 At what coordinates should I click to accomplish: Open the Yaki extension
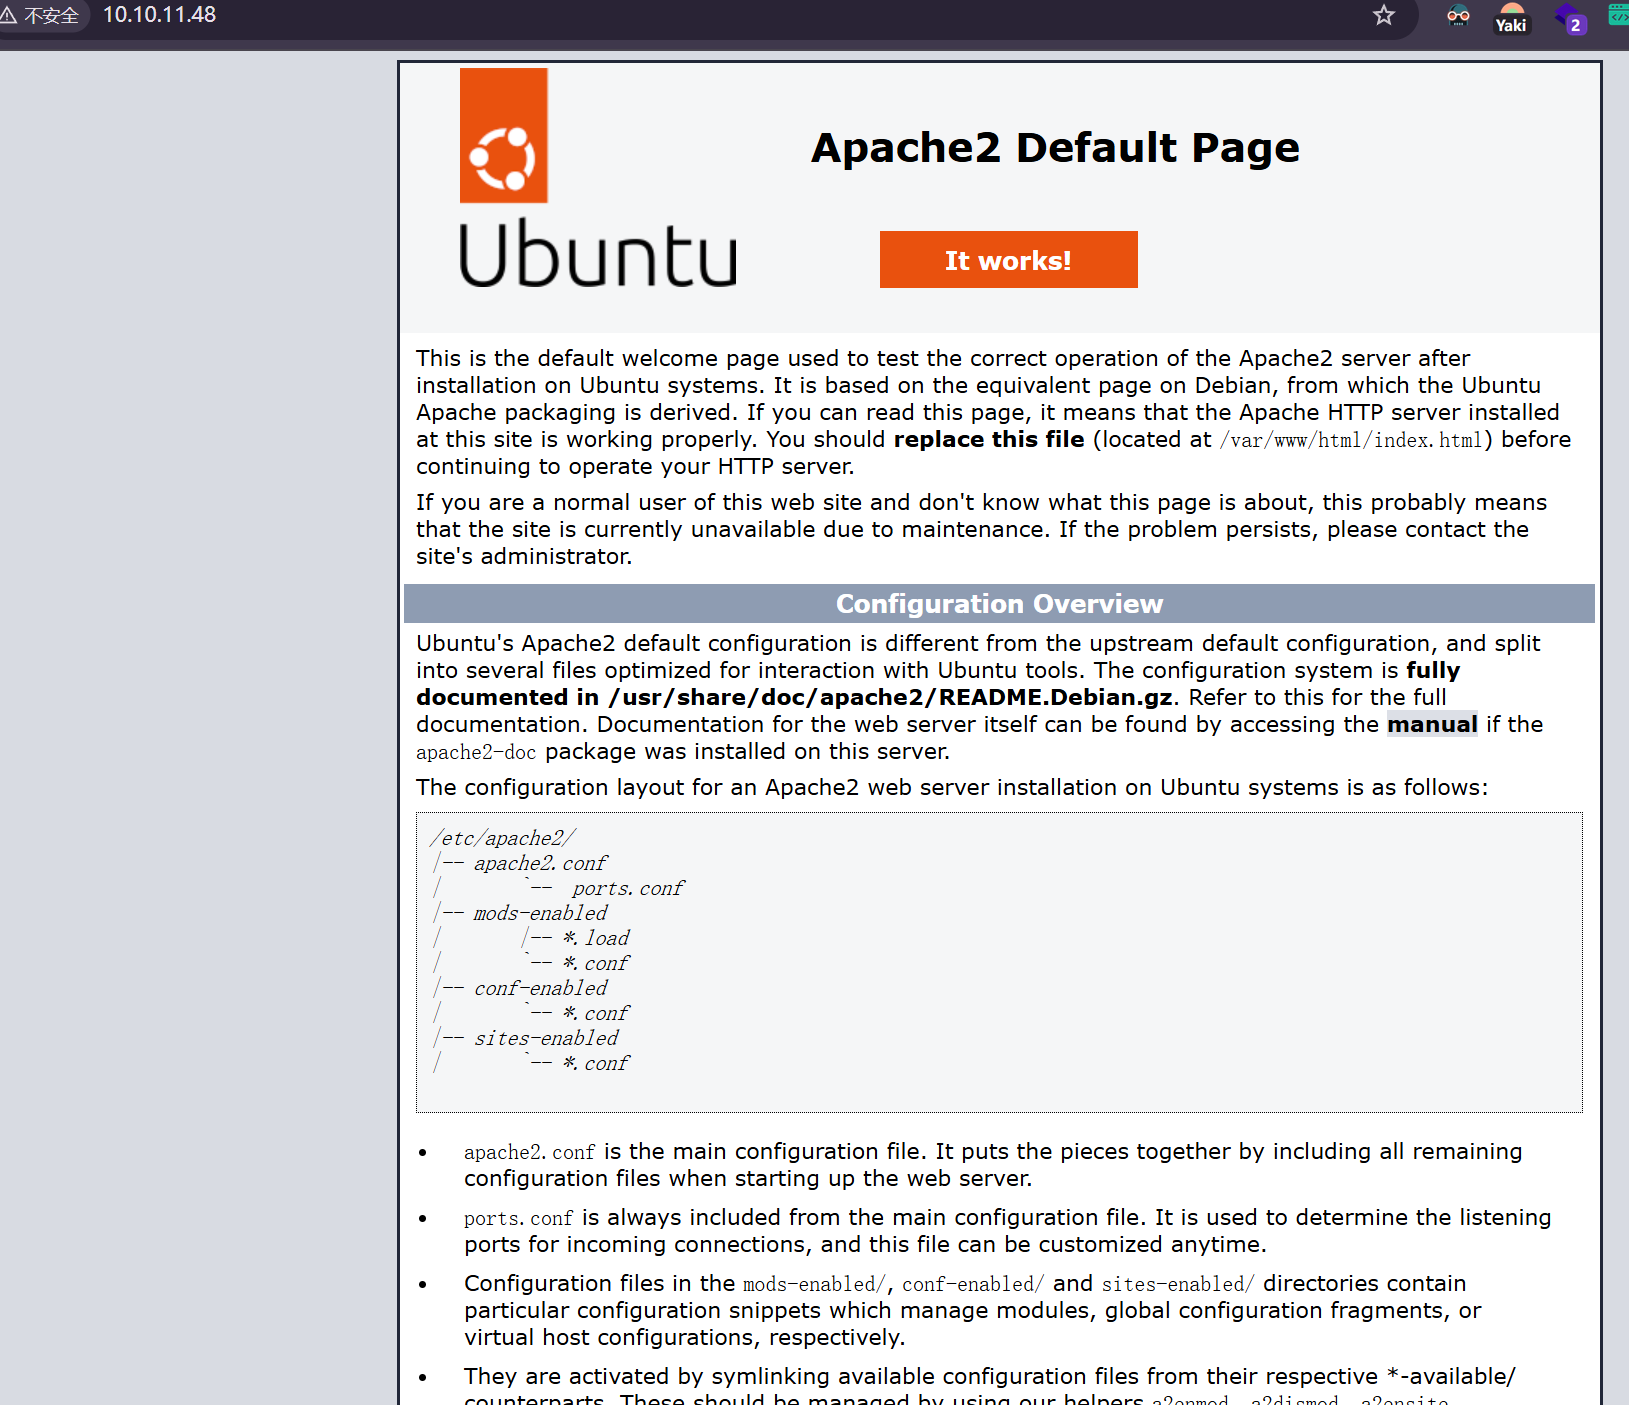(1511, 18)
